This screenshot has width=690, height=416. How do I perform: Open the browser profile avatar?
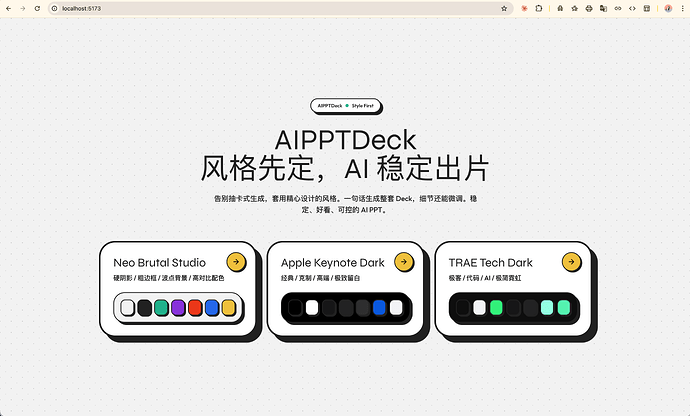click(667, 8)
